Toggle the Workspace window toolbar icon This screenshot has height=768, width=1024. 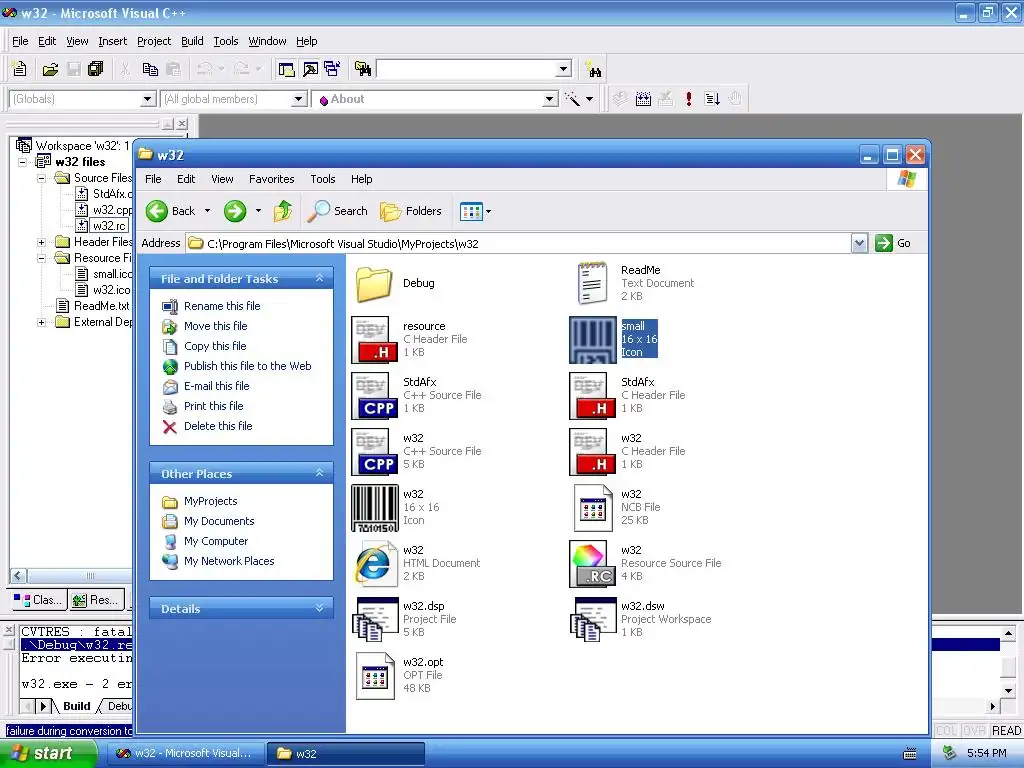pos(286,69)
